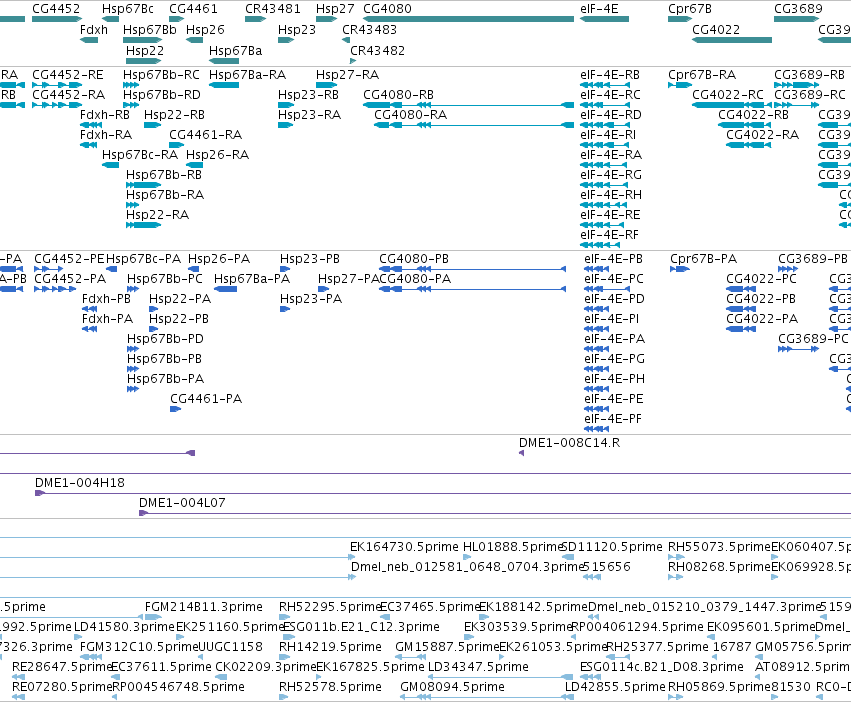Click the Hsp26 gene label

pos(205,30)
